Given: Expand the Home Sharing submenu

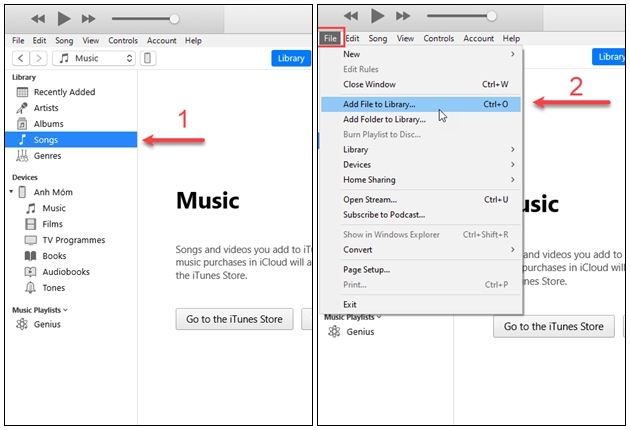Looking at the screenshot, I should tap(421, 180).
